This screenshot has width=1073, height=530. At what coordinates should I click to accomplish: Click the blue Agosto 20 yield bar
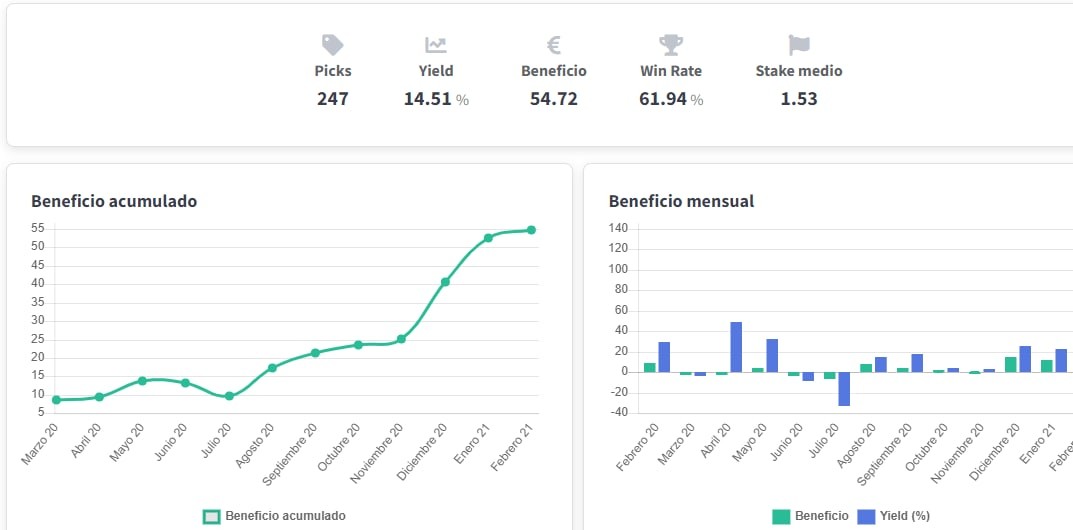click(x=881, y=365)
